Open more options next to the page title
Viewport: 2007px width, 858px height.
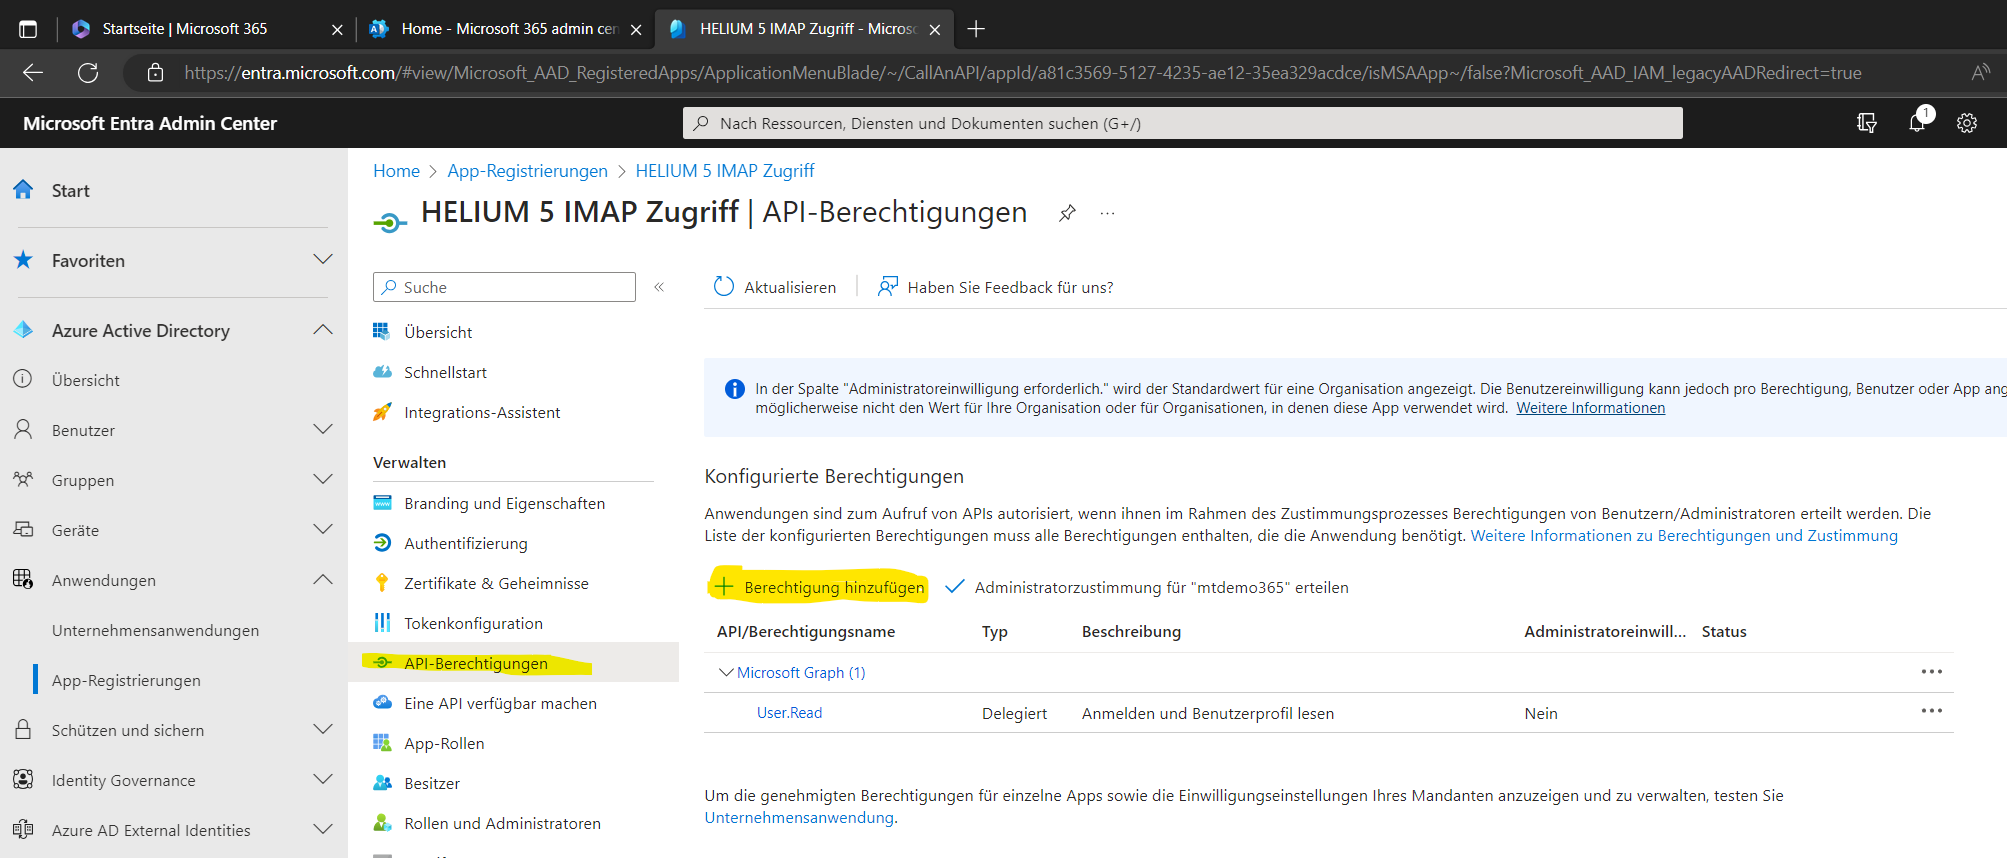pos(1107,213)
